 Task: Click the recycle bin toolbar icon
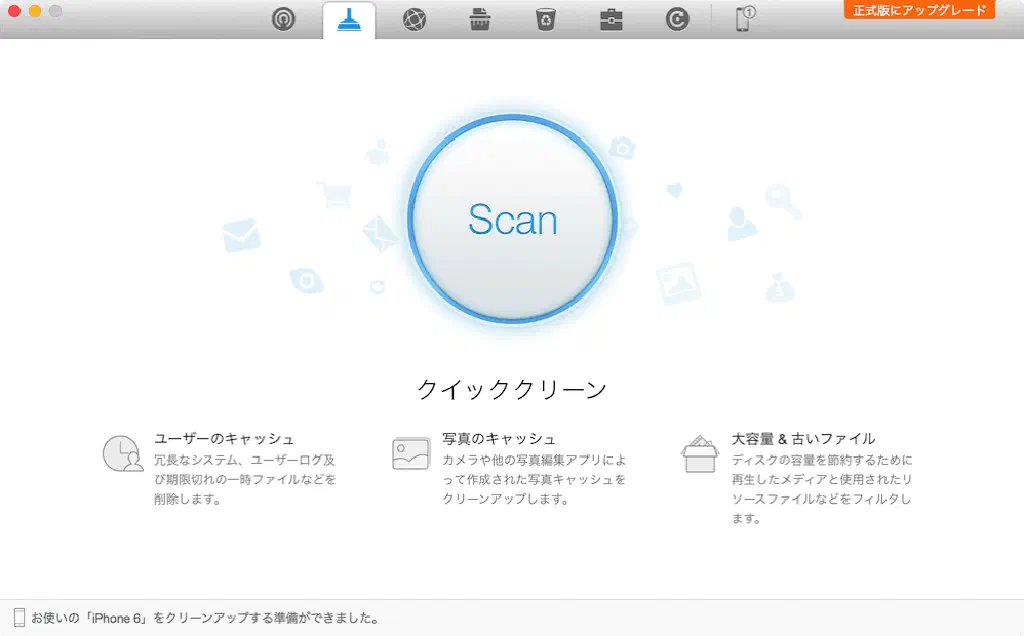tap(545, 19)
